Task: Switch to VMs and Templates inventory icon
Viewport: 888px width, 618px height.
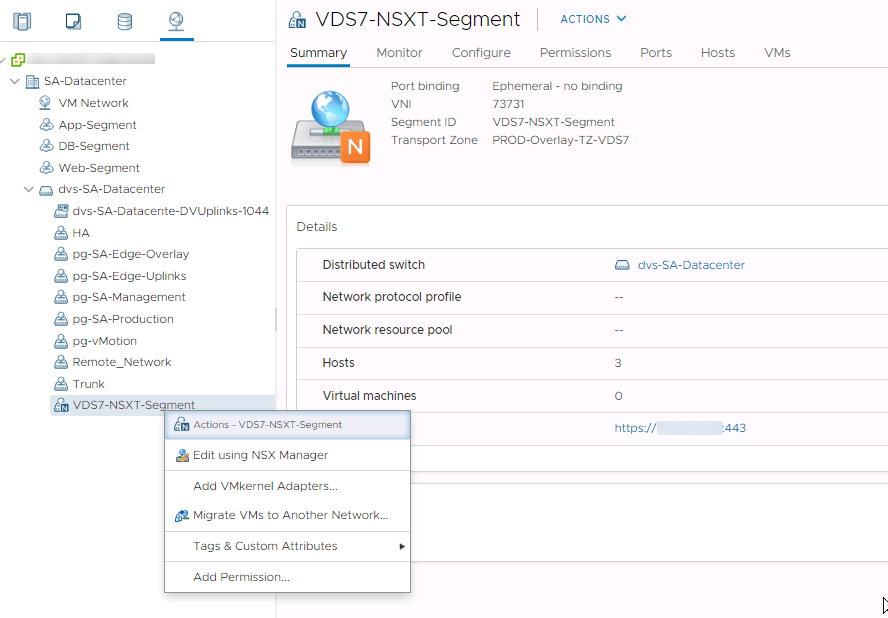Action: click(x=73, y=21)
